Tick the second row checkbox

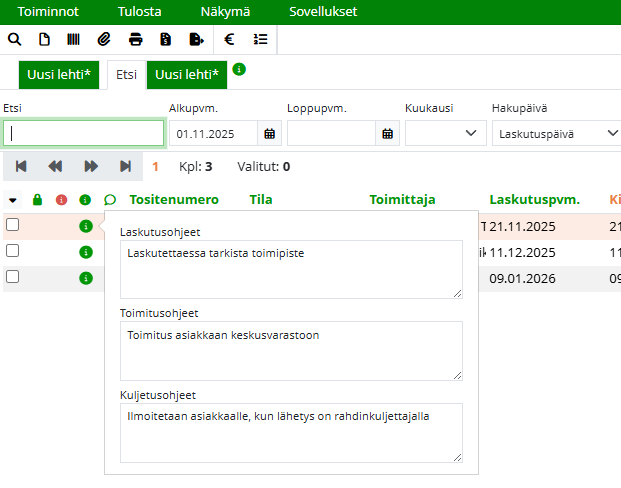coord(13,251)
